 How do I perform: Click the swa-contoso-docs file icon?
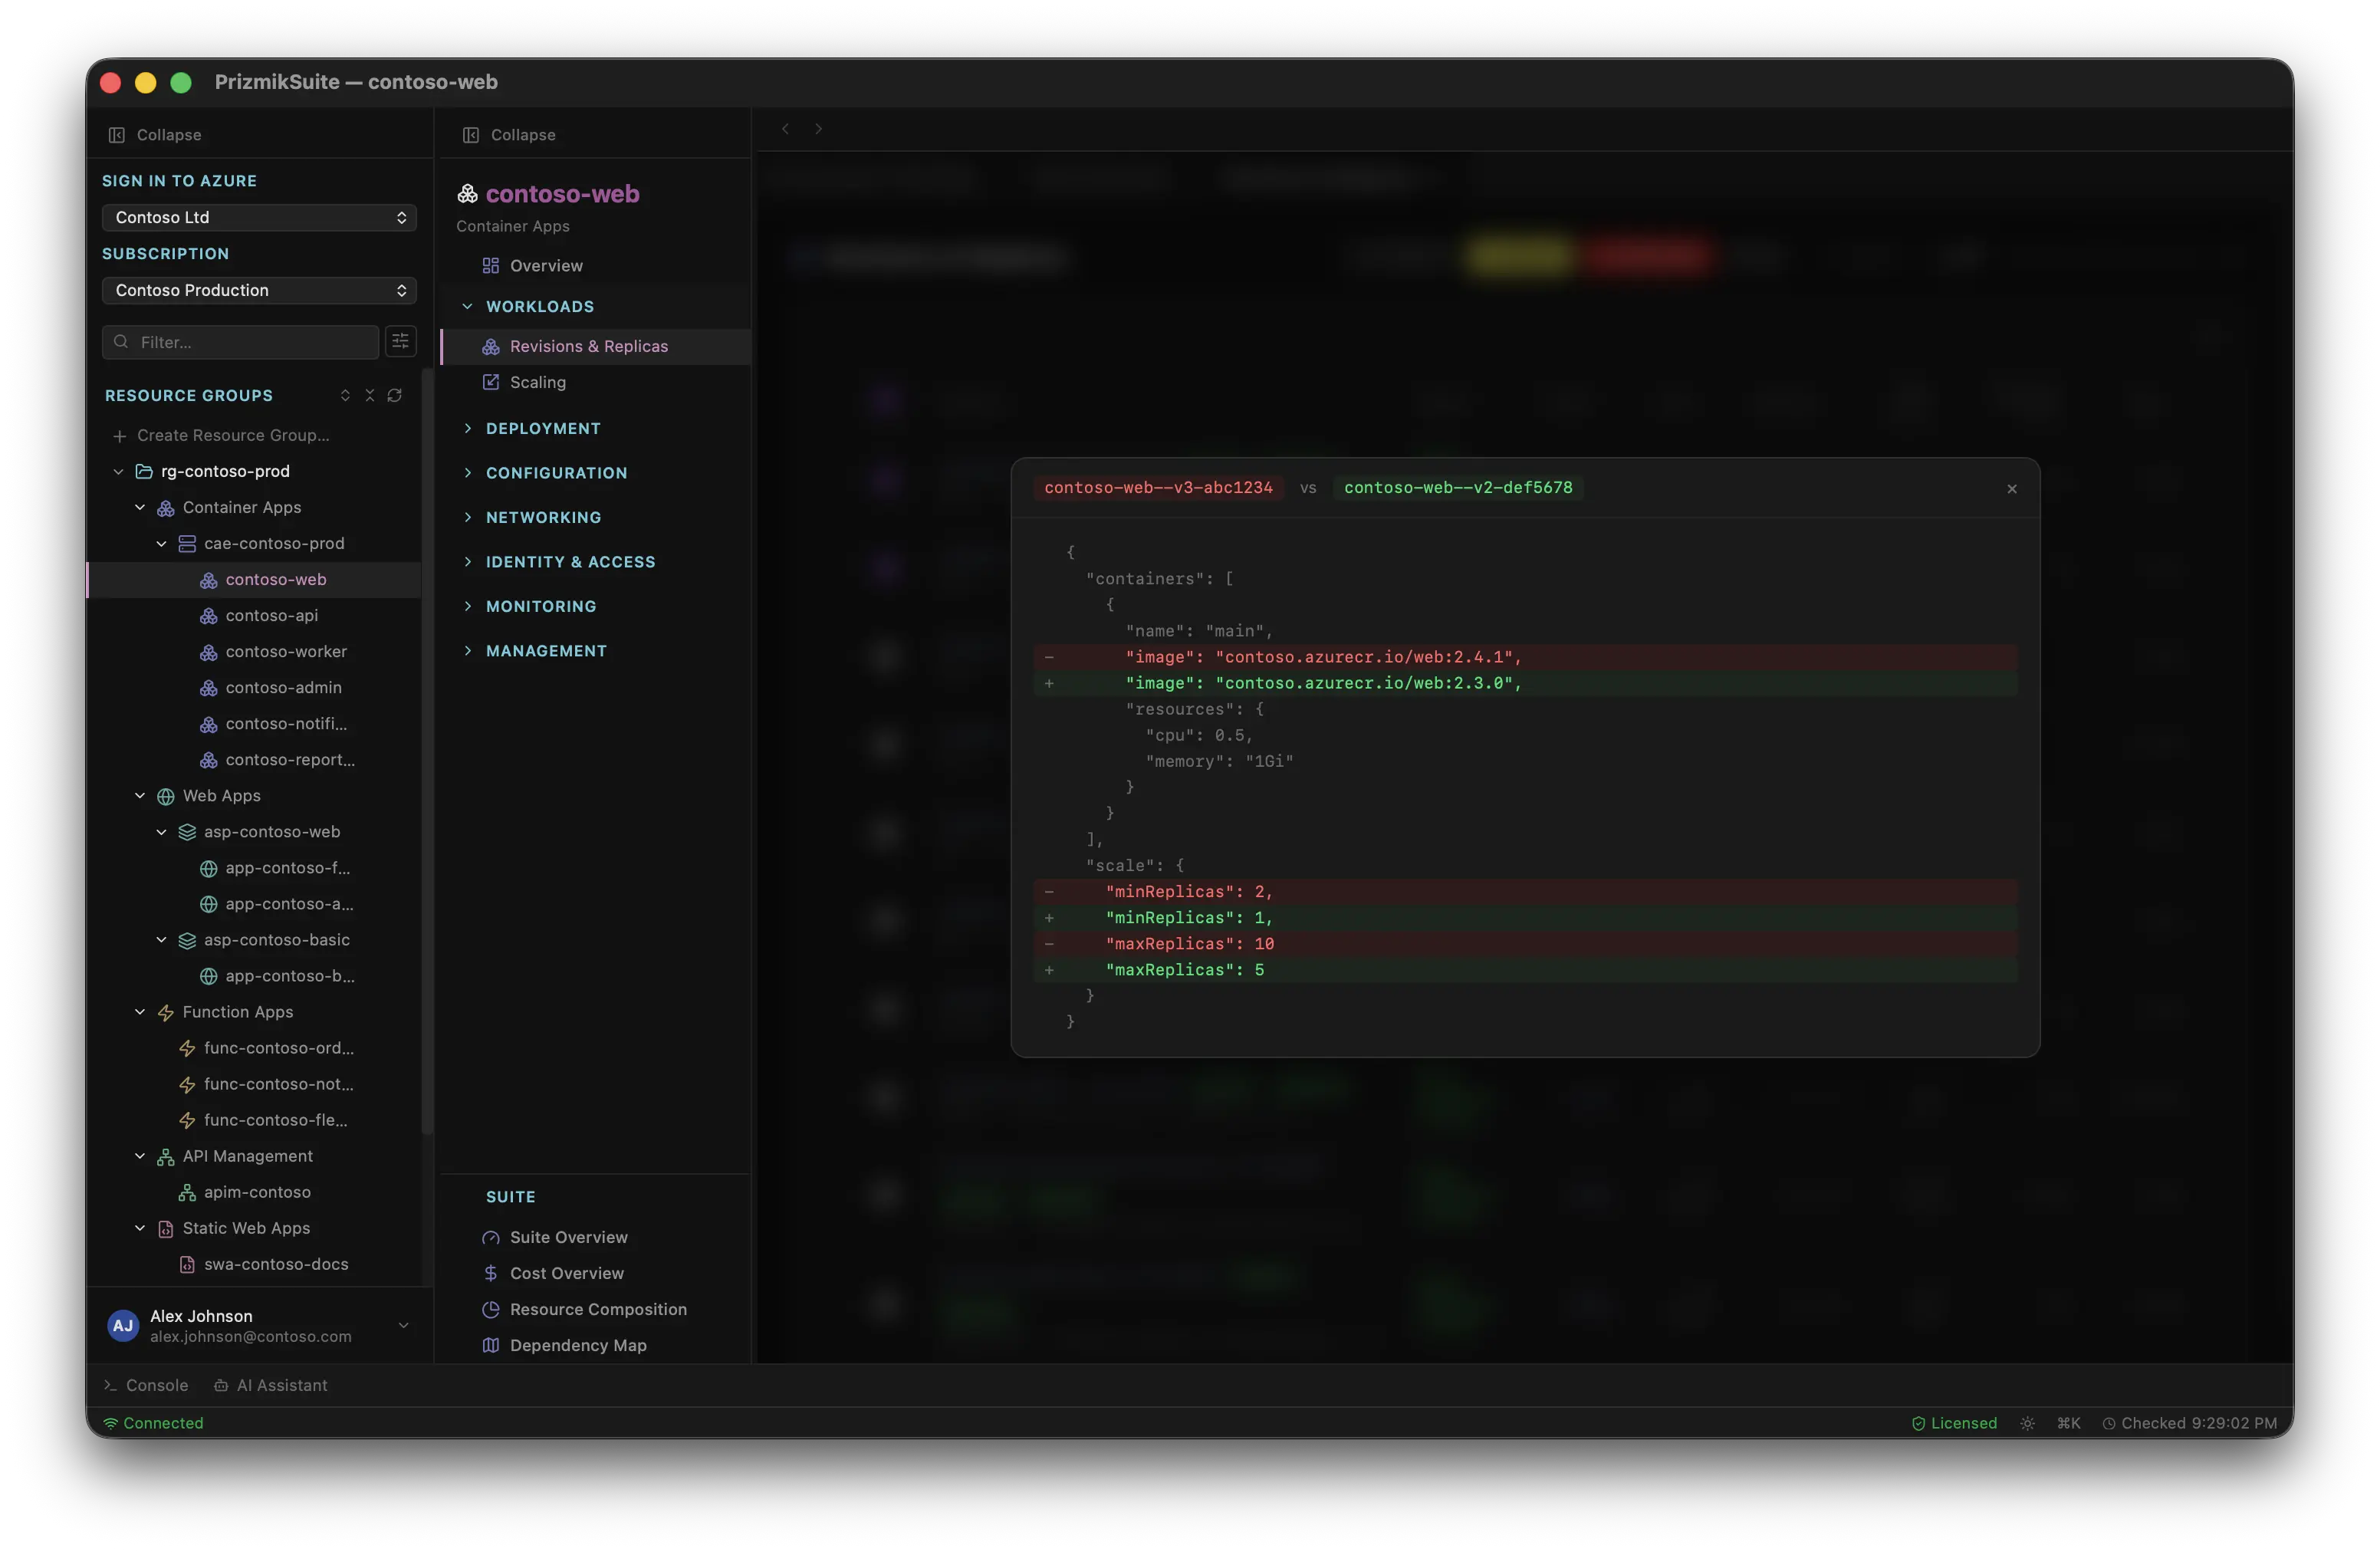coord(187,1264)
